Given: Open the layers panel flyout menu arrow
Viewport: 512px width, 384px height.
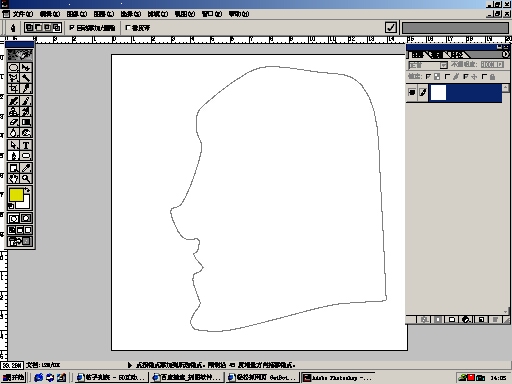Looking at the screenshot, I should 506,54.
